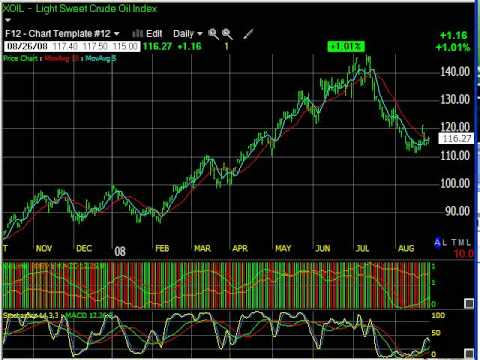
Task: Click the large +1.01% value top right
Action: 453,47
